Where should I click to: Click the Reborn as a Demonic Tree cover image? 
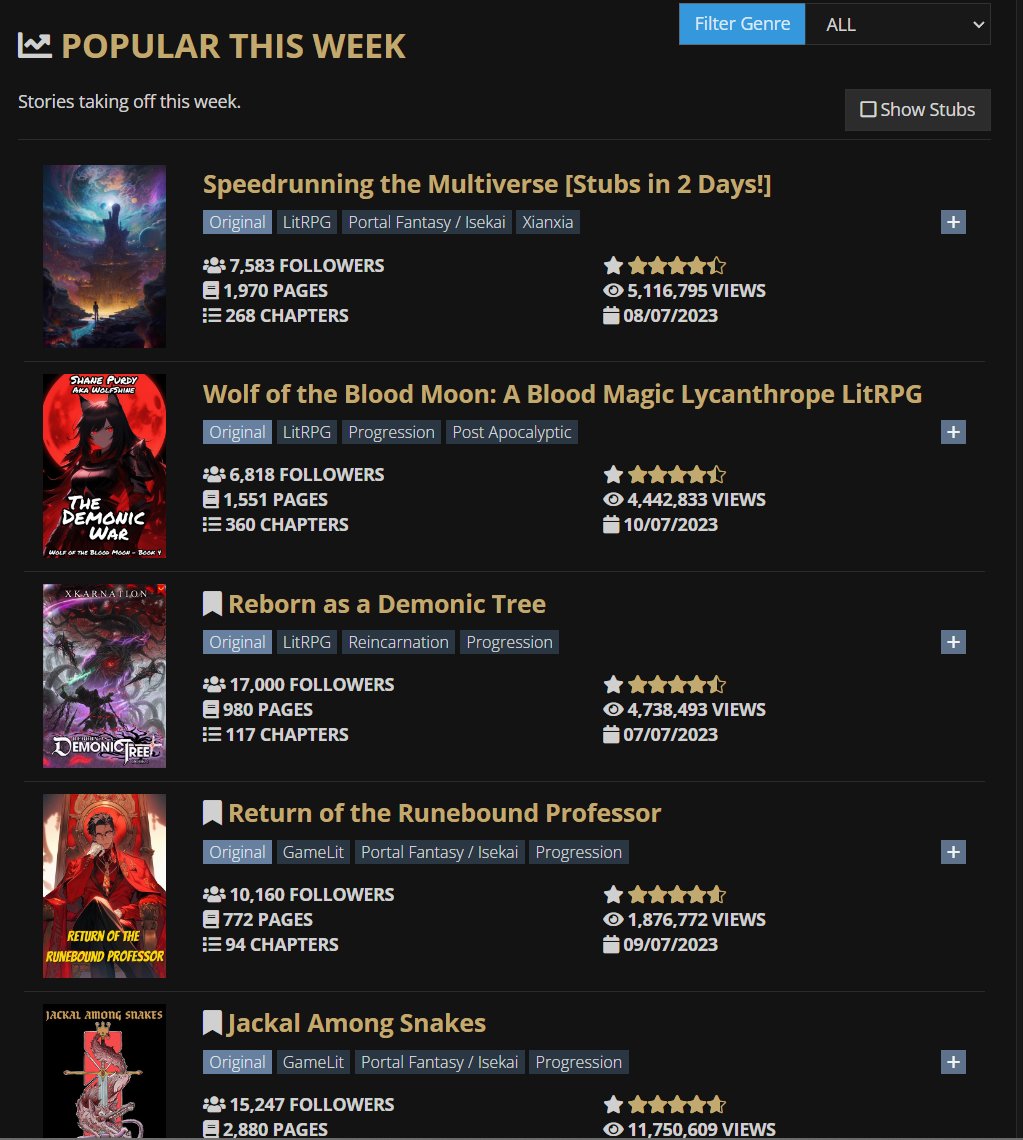tap(104, 675)
